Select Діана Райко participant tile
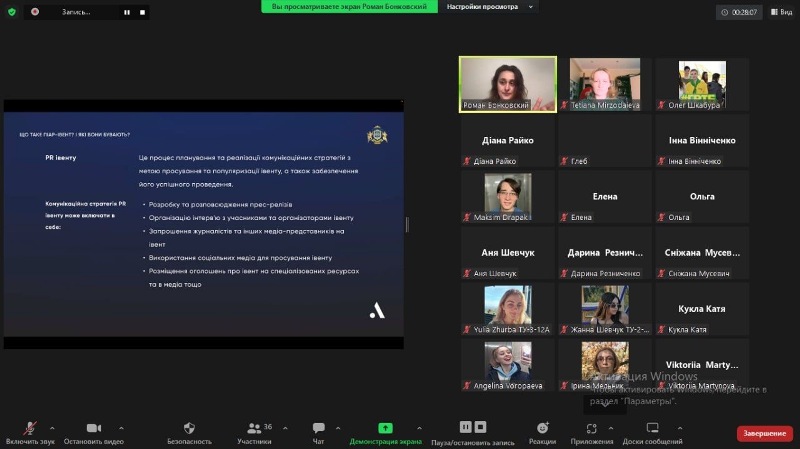 [x=508, y=141]
